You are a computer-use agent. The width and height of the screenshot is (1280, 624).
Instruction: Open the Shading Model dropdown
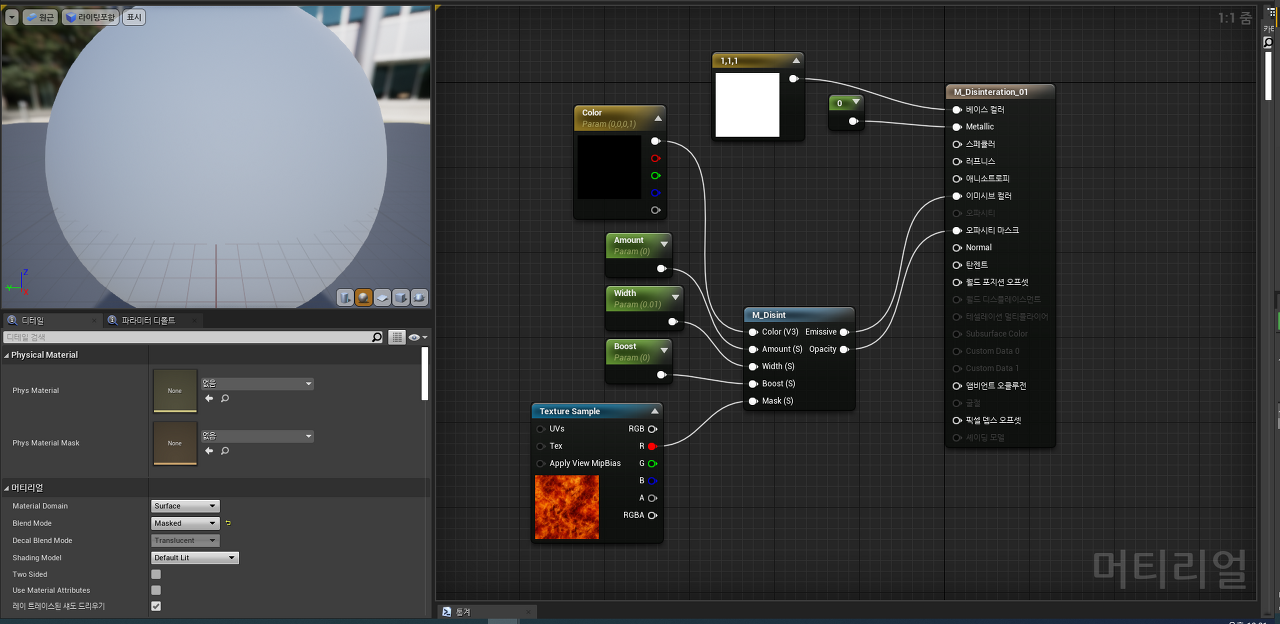pyautogui.click(x=195, y=558)
